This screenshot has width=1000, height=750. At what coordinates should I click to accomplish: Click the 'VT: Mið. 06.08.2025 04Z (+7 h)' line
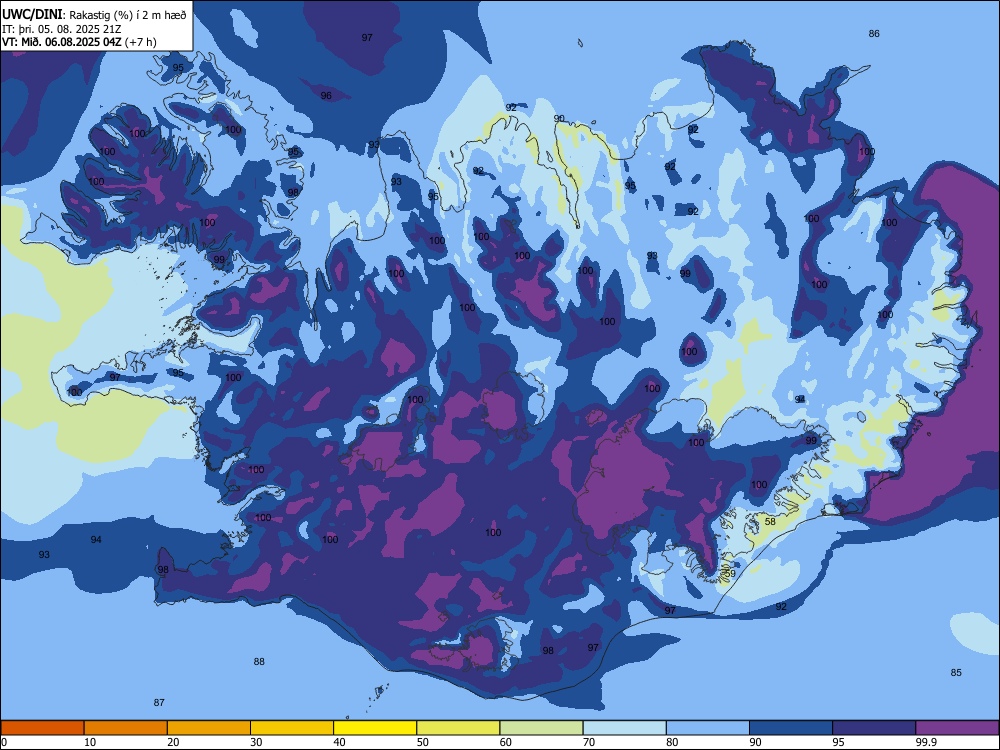[x=79, y=42]
